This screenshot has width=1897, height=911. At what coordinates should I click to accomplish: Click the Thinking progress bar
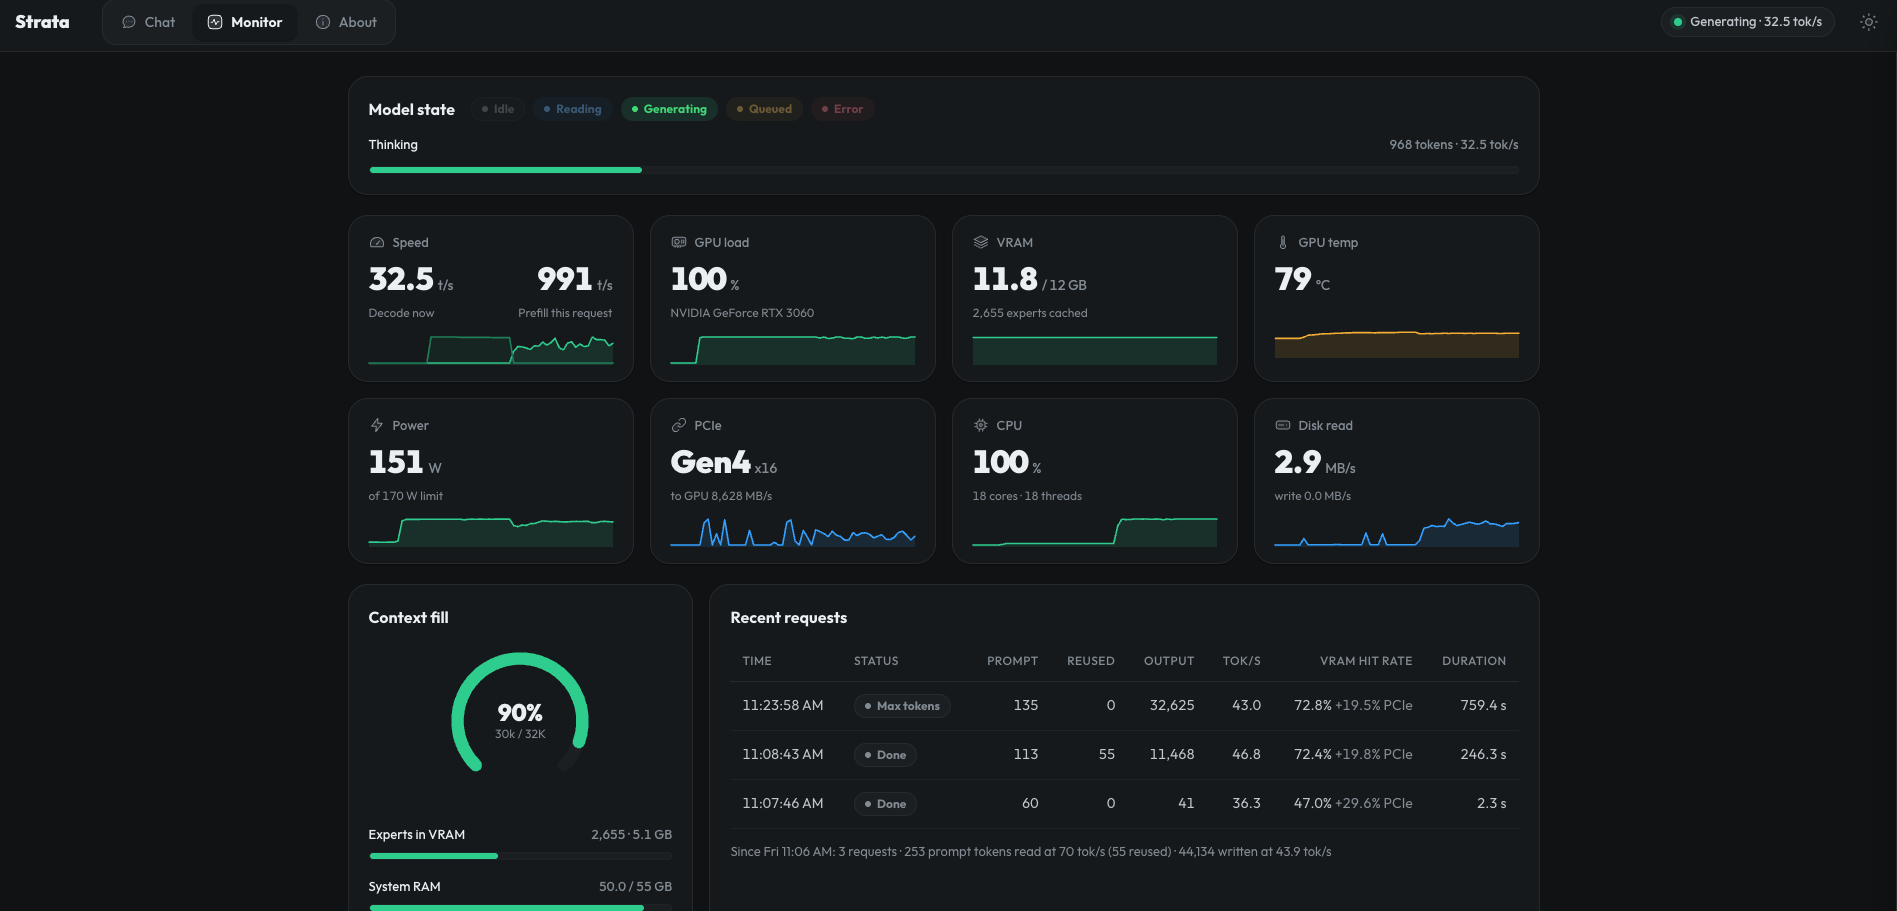[x=944, y=170]
